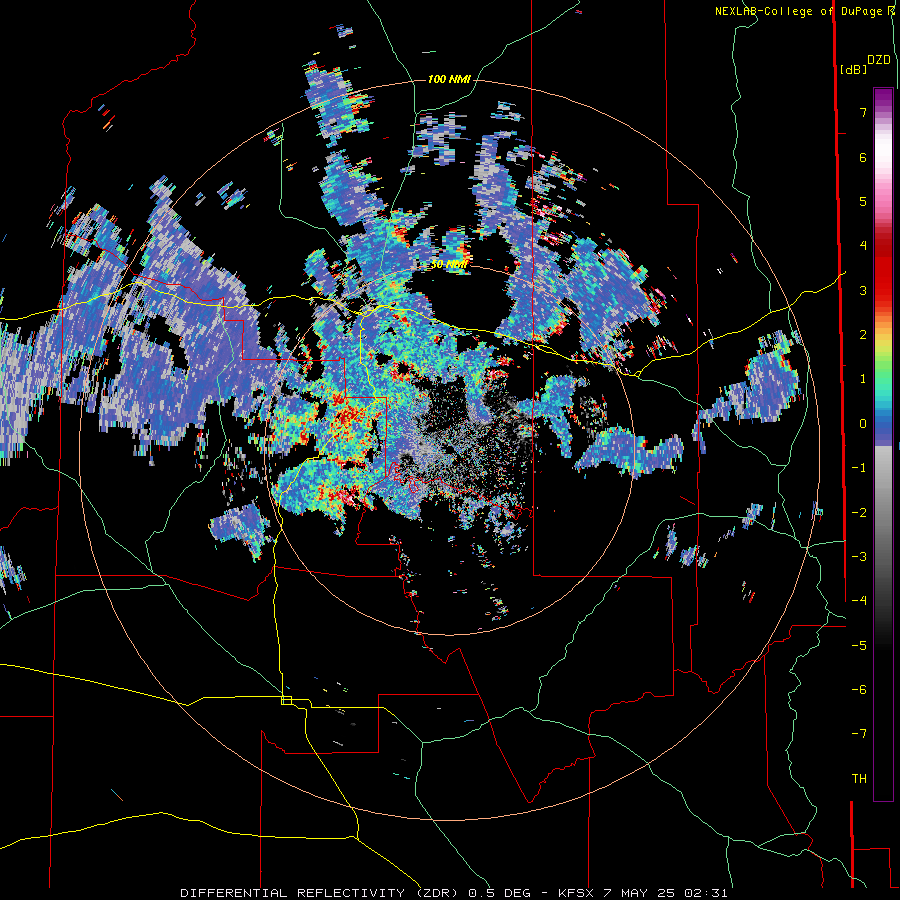The width and height of the screenshot is (900, 900).
Task: Click the 50 NMI range ring label
Action: tap(449, 265)
